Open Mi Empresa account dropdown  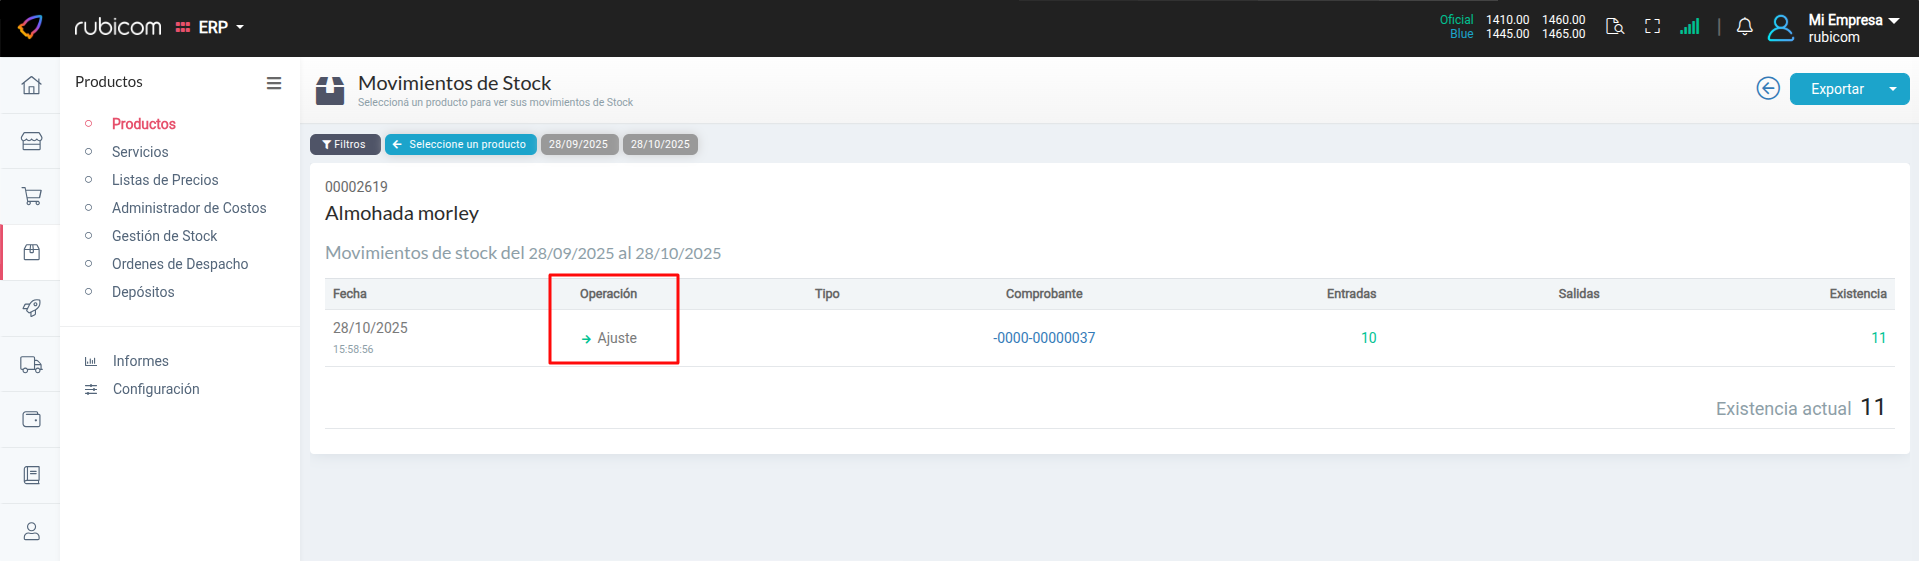tap(1853, 27)
